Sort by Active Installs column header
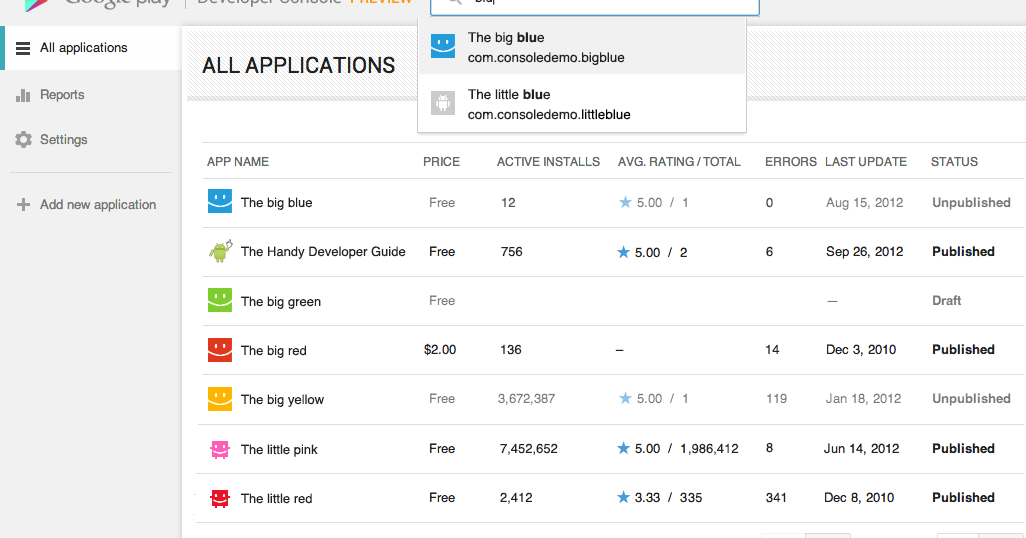This screenshot has width=1026, height=538. pyautogui.click(x=548, y=161)
